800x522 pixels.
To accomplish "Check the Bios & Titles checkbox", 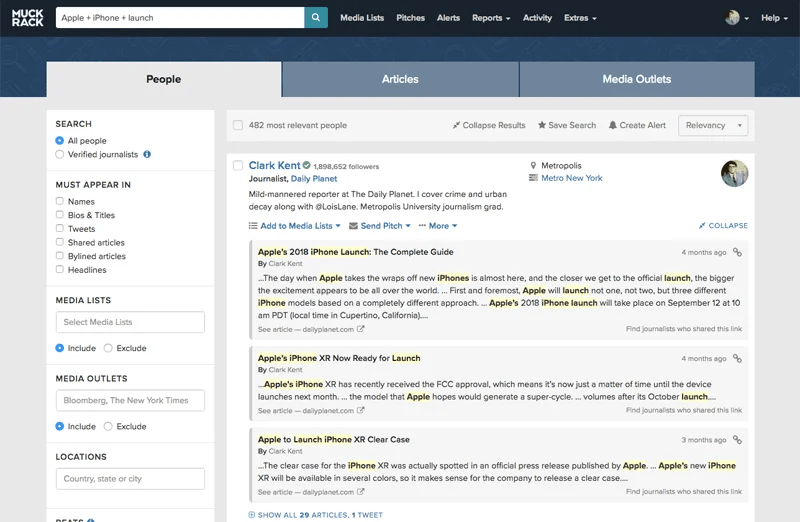I will pos(60,215).
